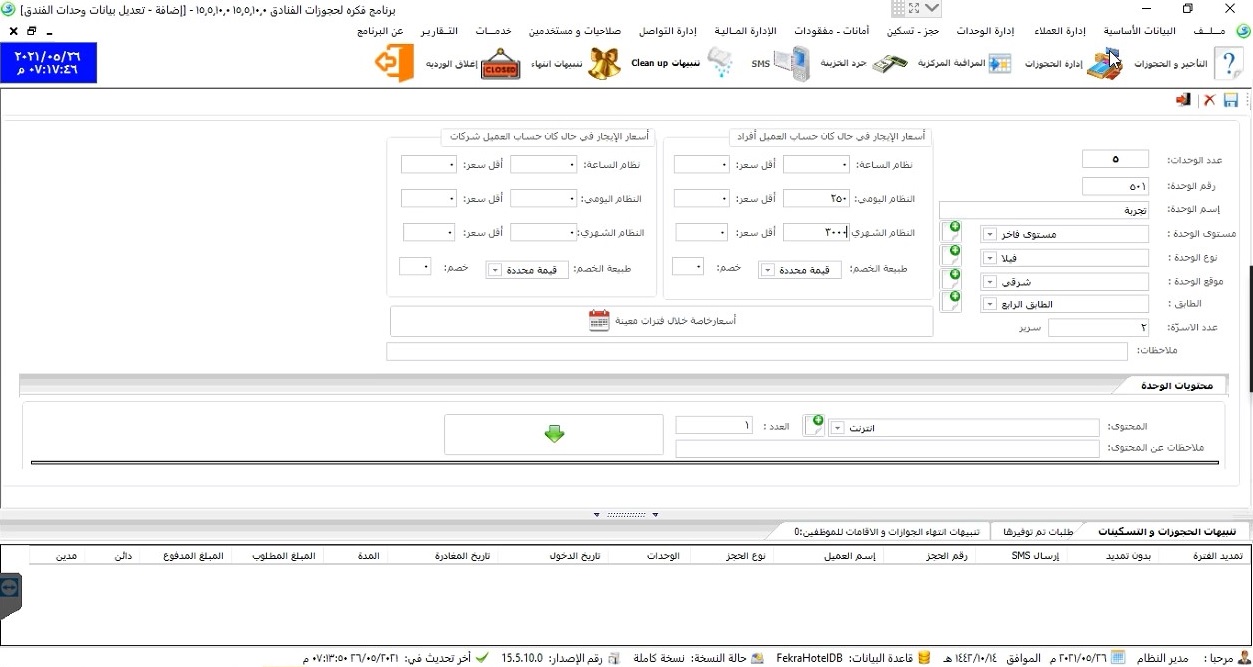Expand the مستوى الوحدة dropdown
1253x667 pixels.
(989, 234)
